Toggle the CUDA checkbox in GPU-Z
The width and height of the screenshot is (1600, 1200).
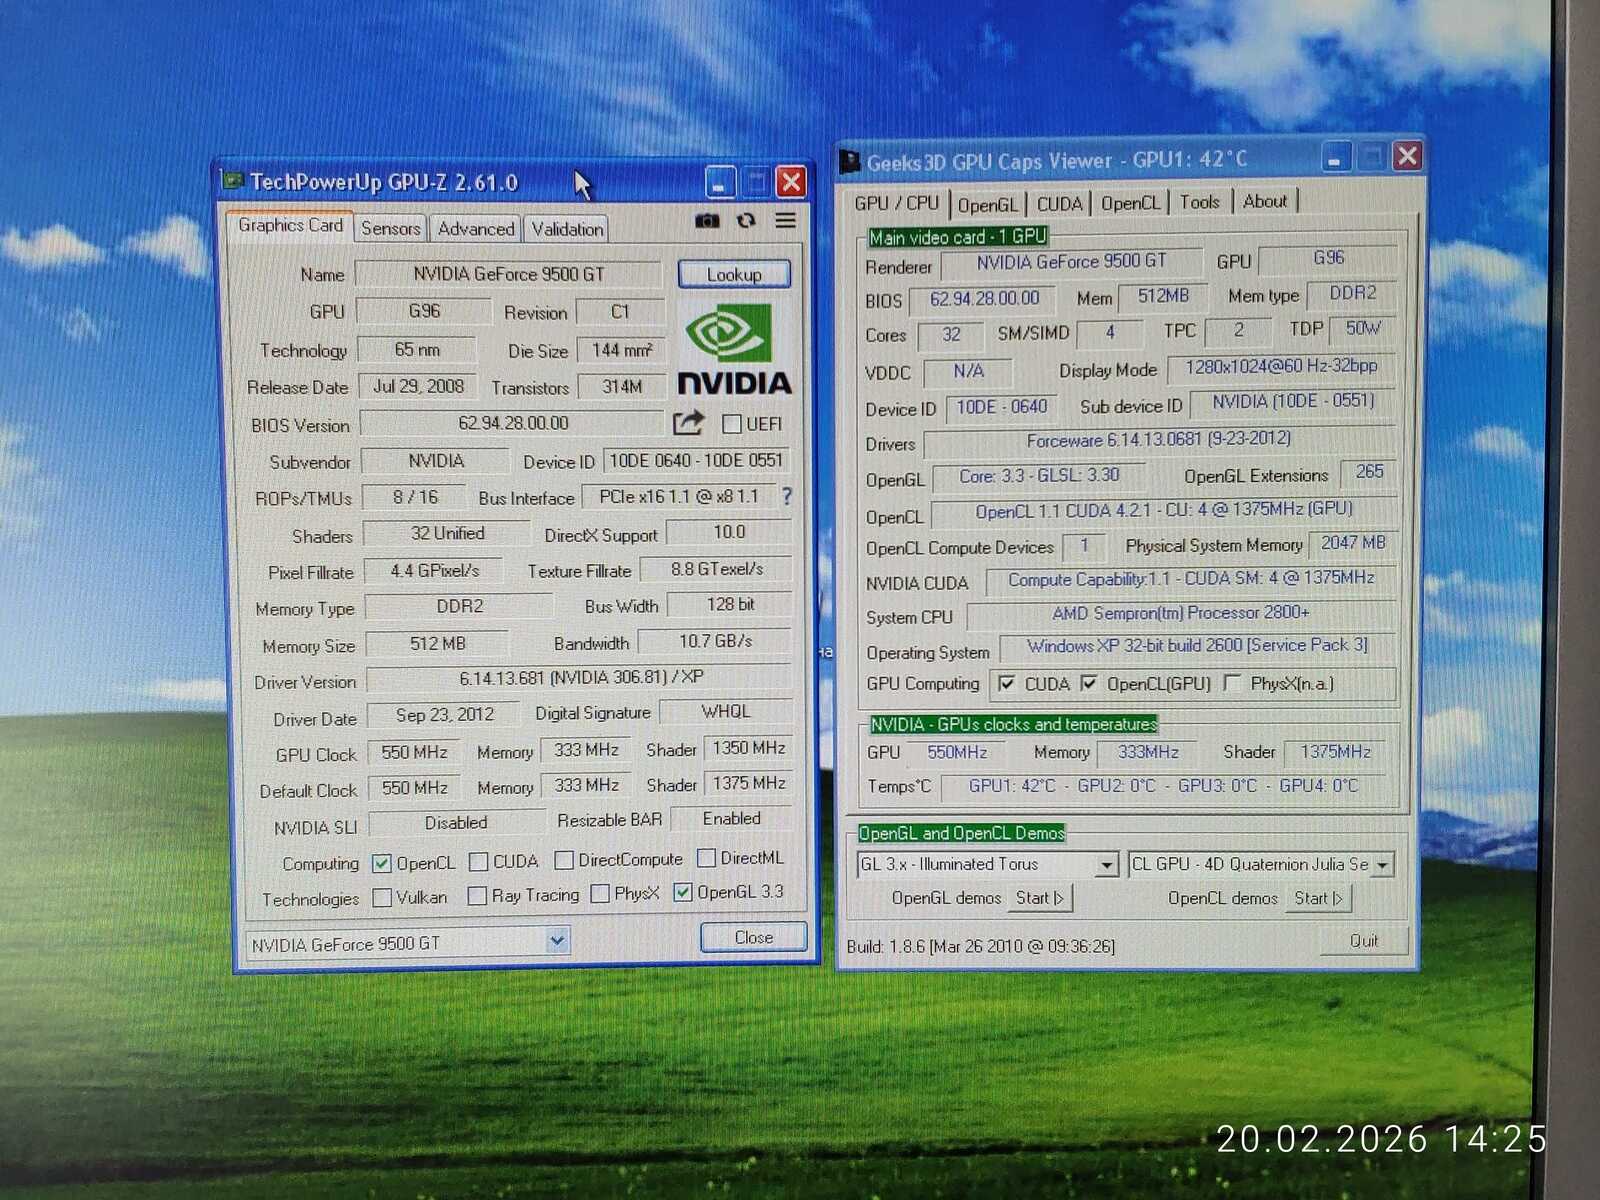pos(479,861)
